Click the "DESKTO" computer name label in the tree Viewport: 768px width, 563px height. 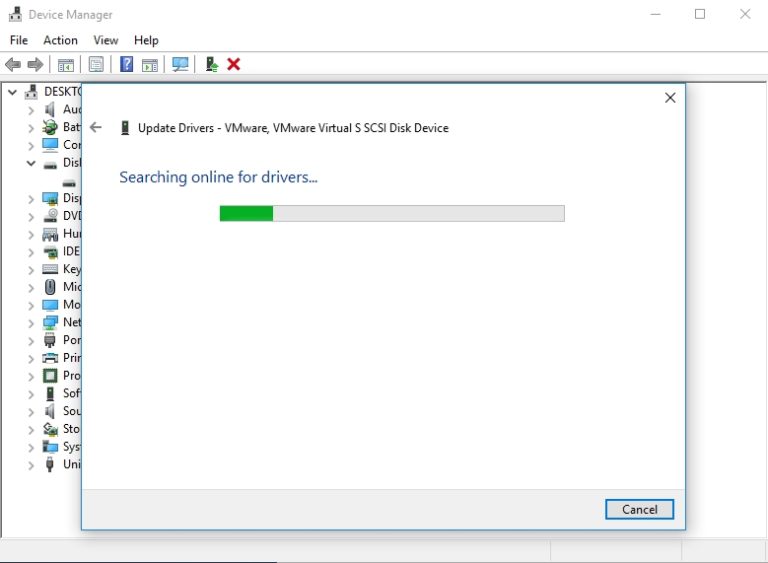(63, 92)
